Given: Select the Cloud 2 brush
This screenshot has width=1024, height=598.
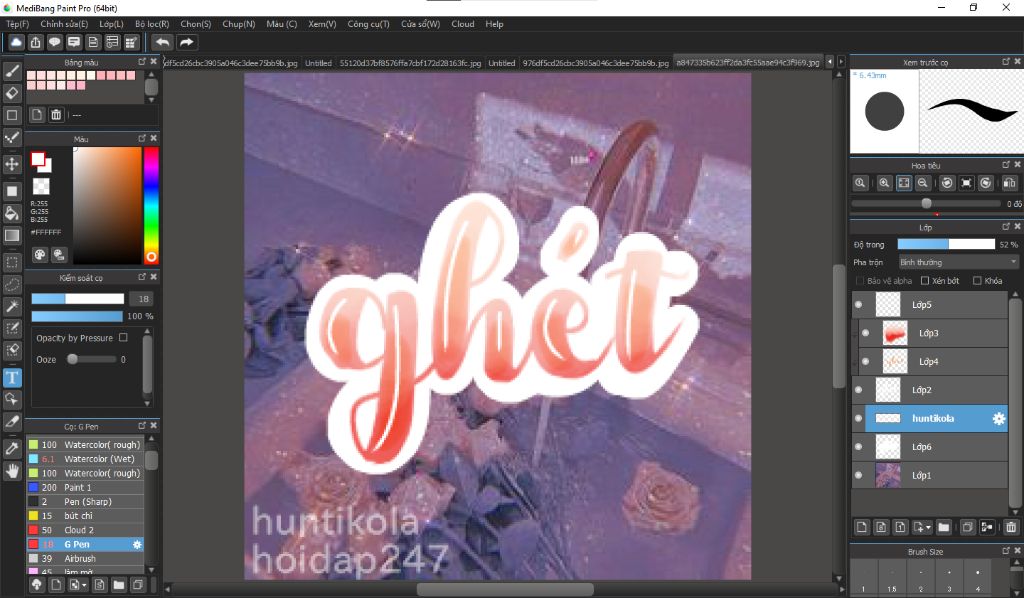Looking at the screenshot, I should tap(85, 530).
